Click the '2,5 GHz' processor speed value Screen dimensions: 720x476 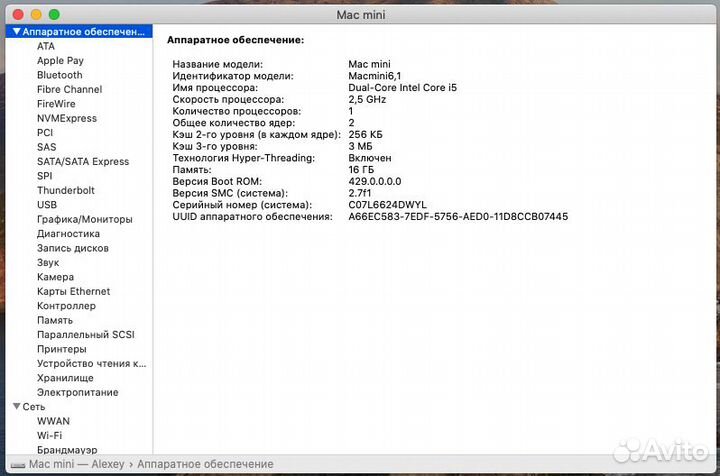(367, 99)
